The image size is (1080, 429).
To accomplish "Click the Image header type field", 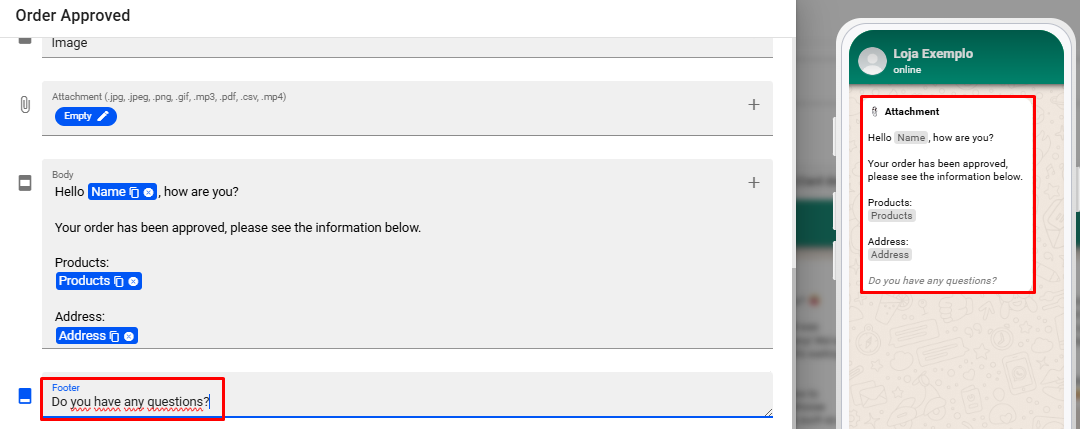I will [x=400, y=44].
